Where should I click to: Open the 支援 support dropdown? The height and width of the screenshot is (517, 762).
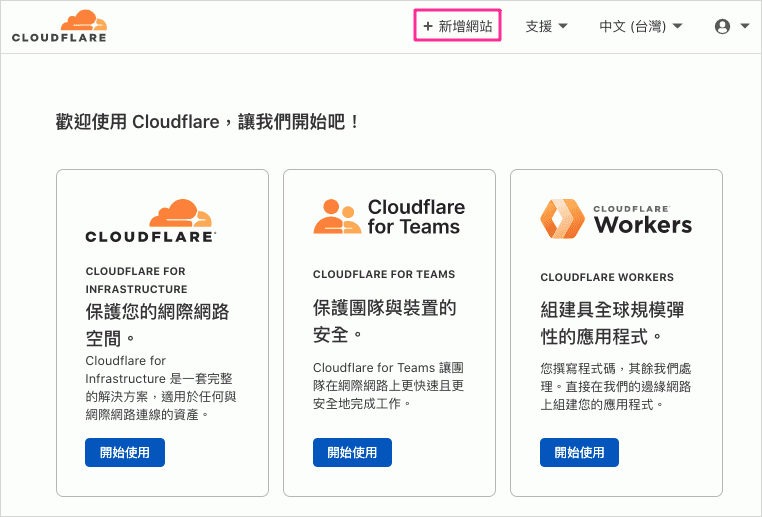point(546,26)
